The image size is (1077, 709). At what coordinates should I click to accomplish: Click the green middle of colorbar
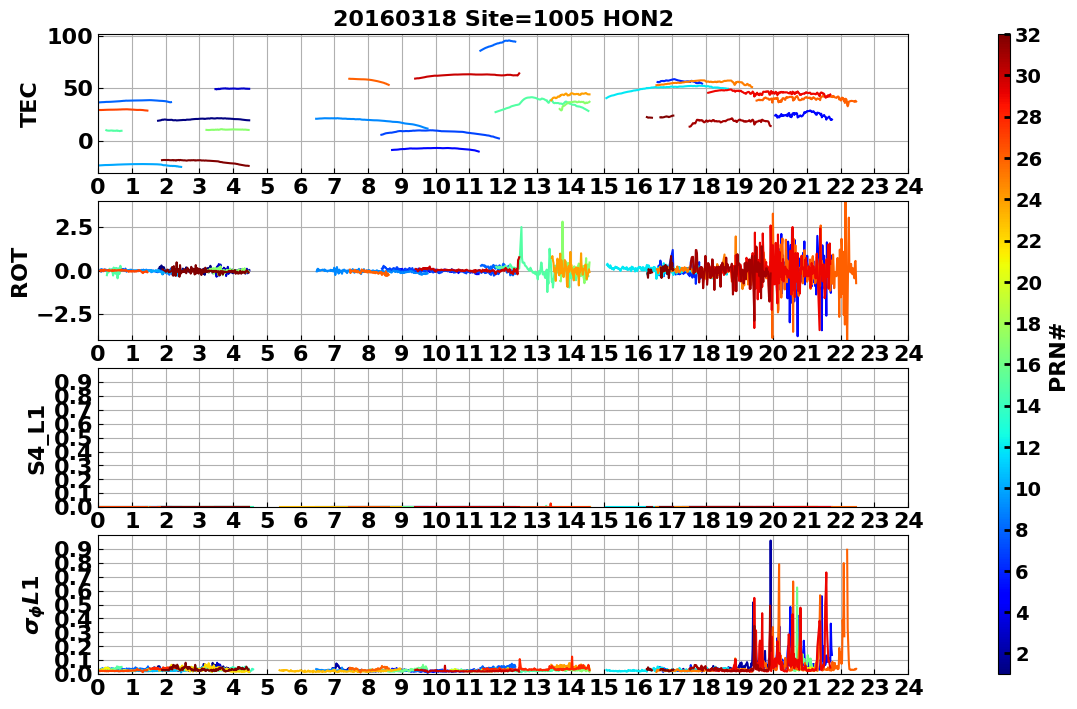pos(1004,354)
